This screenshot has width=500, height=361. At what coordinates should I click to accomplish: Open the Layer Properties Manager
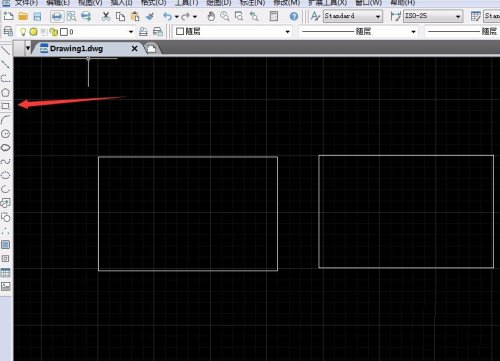(8, 32)
